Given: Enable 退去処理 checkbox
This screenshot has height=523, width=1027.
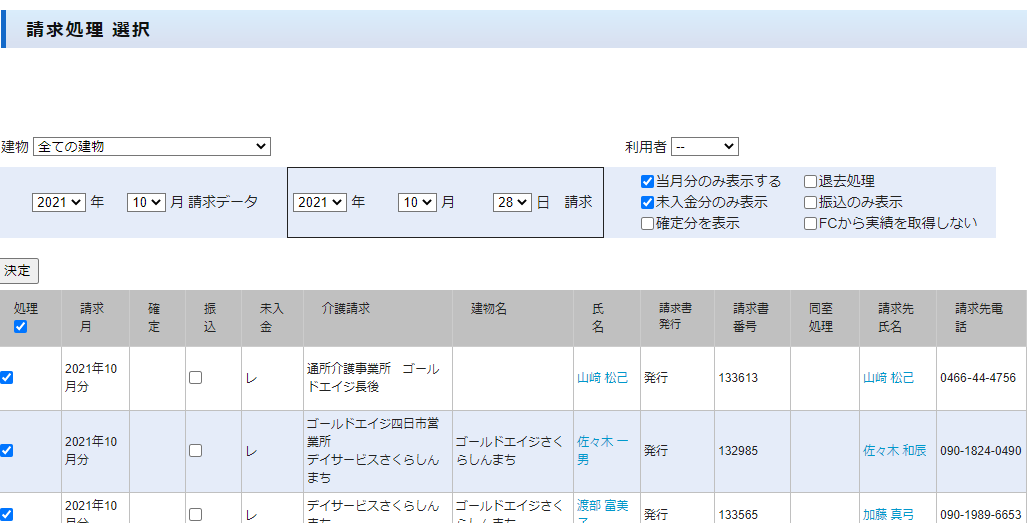Looking at the screenshot, I should tap(811, 182).
